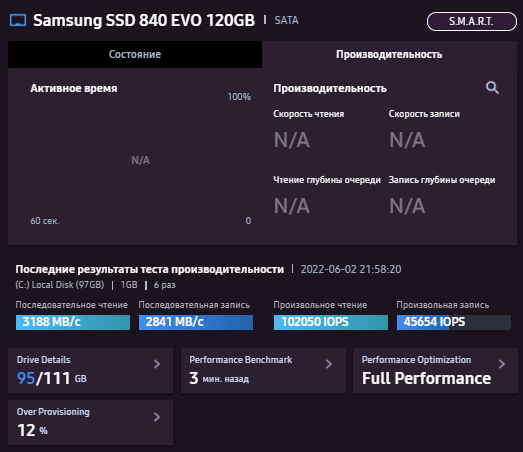Click the SATA interface label

(286, 20)
